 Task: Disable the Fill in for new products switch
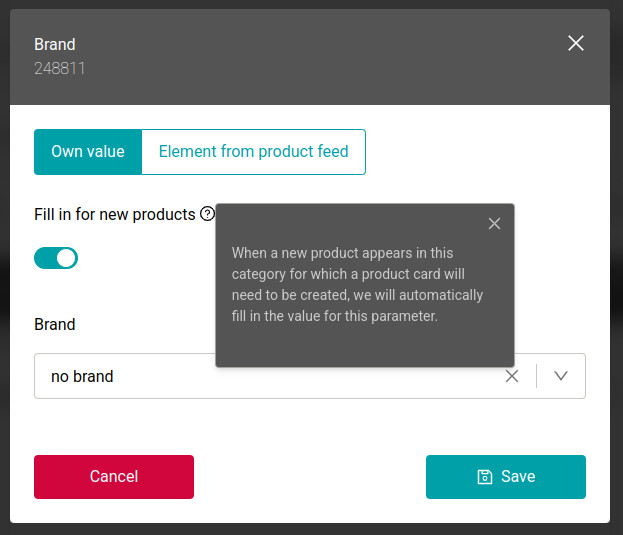click(x=56, y=258)
